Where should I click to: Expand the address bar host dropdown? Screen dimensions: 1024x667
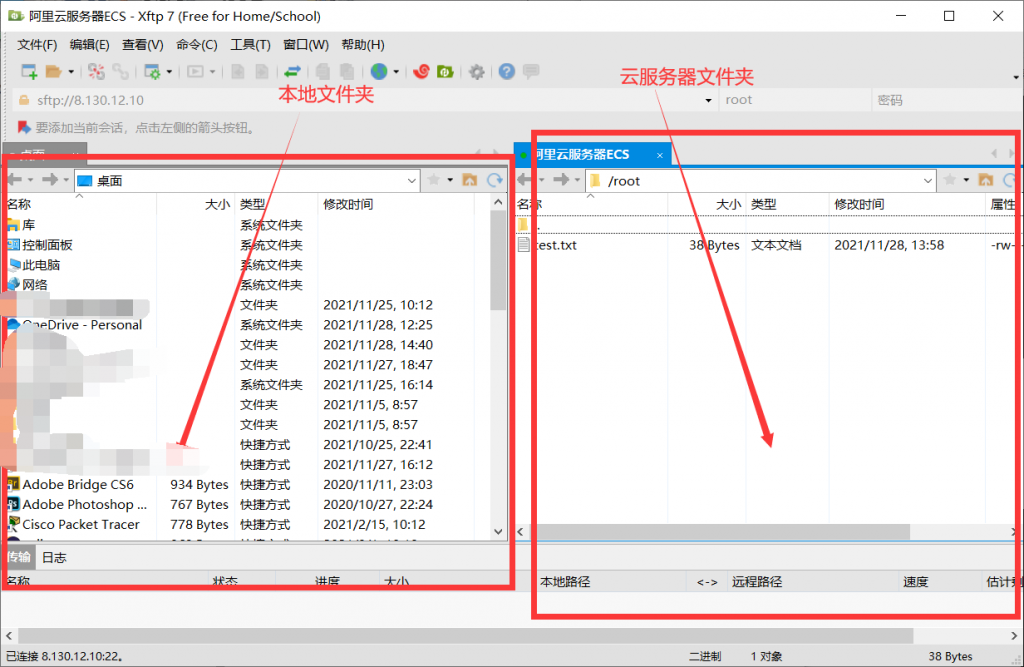(x=709, y=101)
